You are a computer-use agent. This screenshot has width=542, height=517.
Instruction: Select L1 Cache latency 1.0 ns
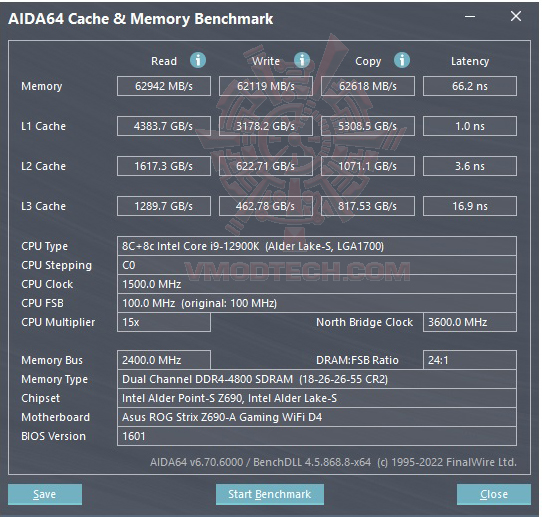click(470, 126)
